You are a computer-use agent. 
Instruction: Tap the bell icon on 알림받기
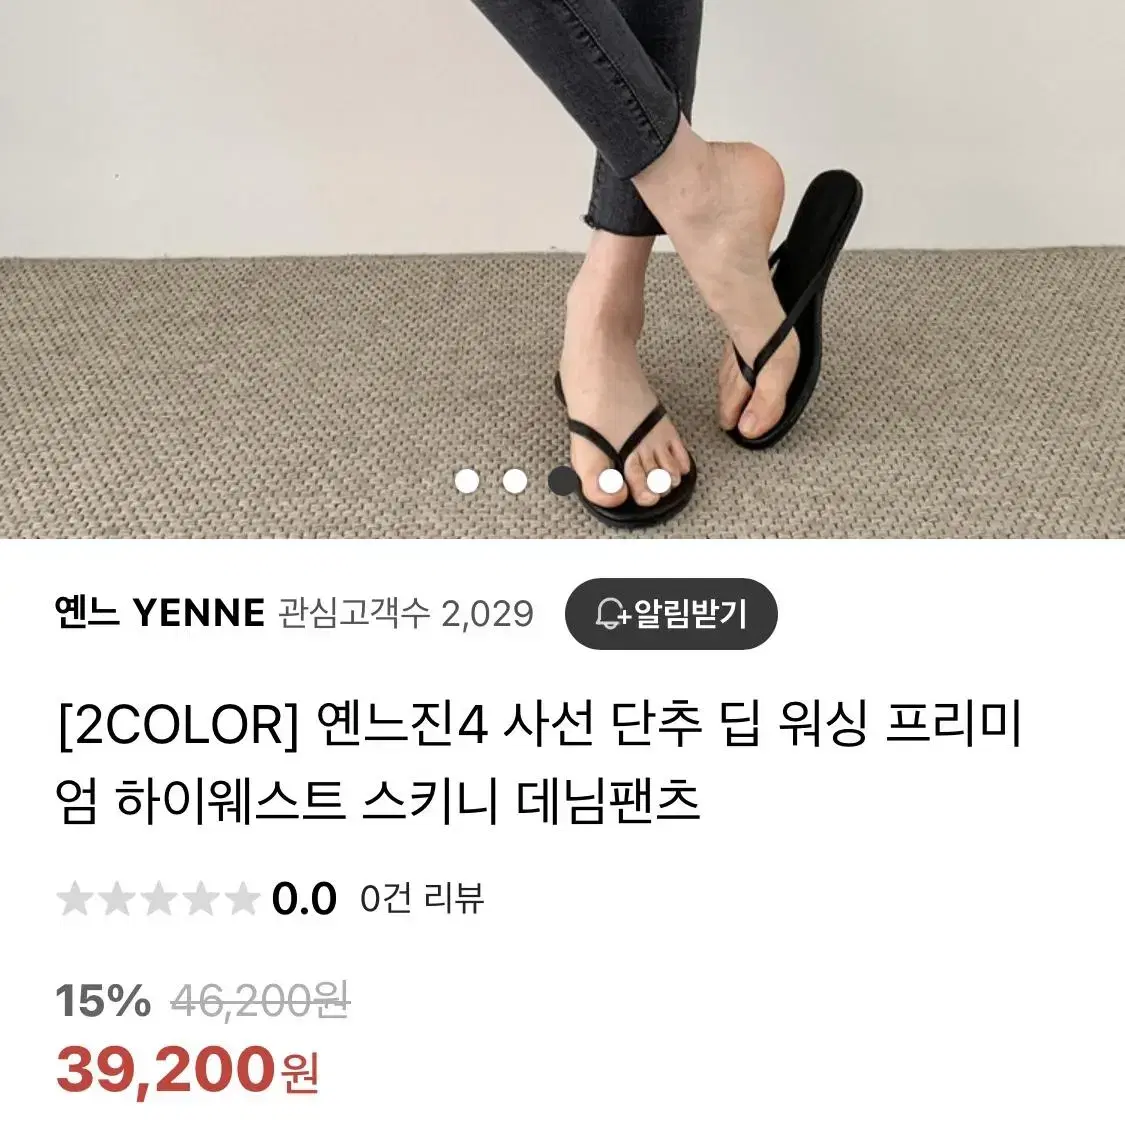click(x=612, y=614)
